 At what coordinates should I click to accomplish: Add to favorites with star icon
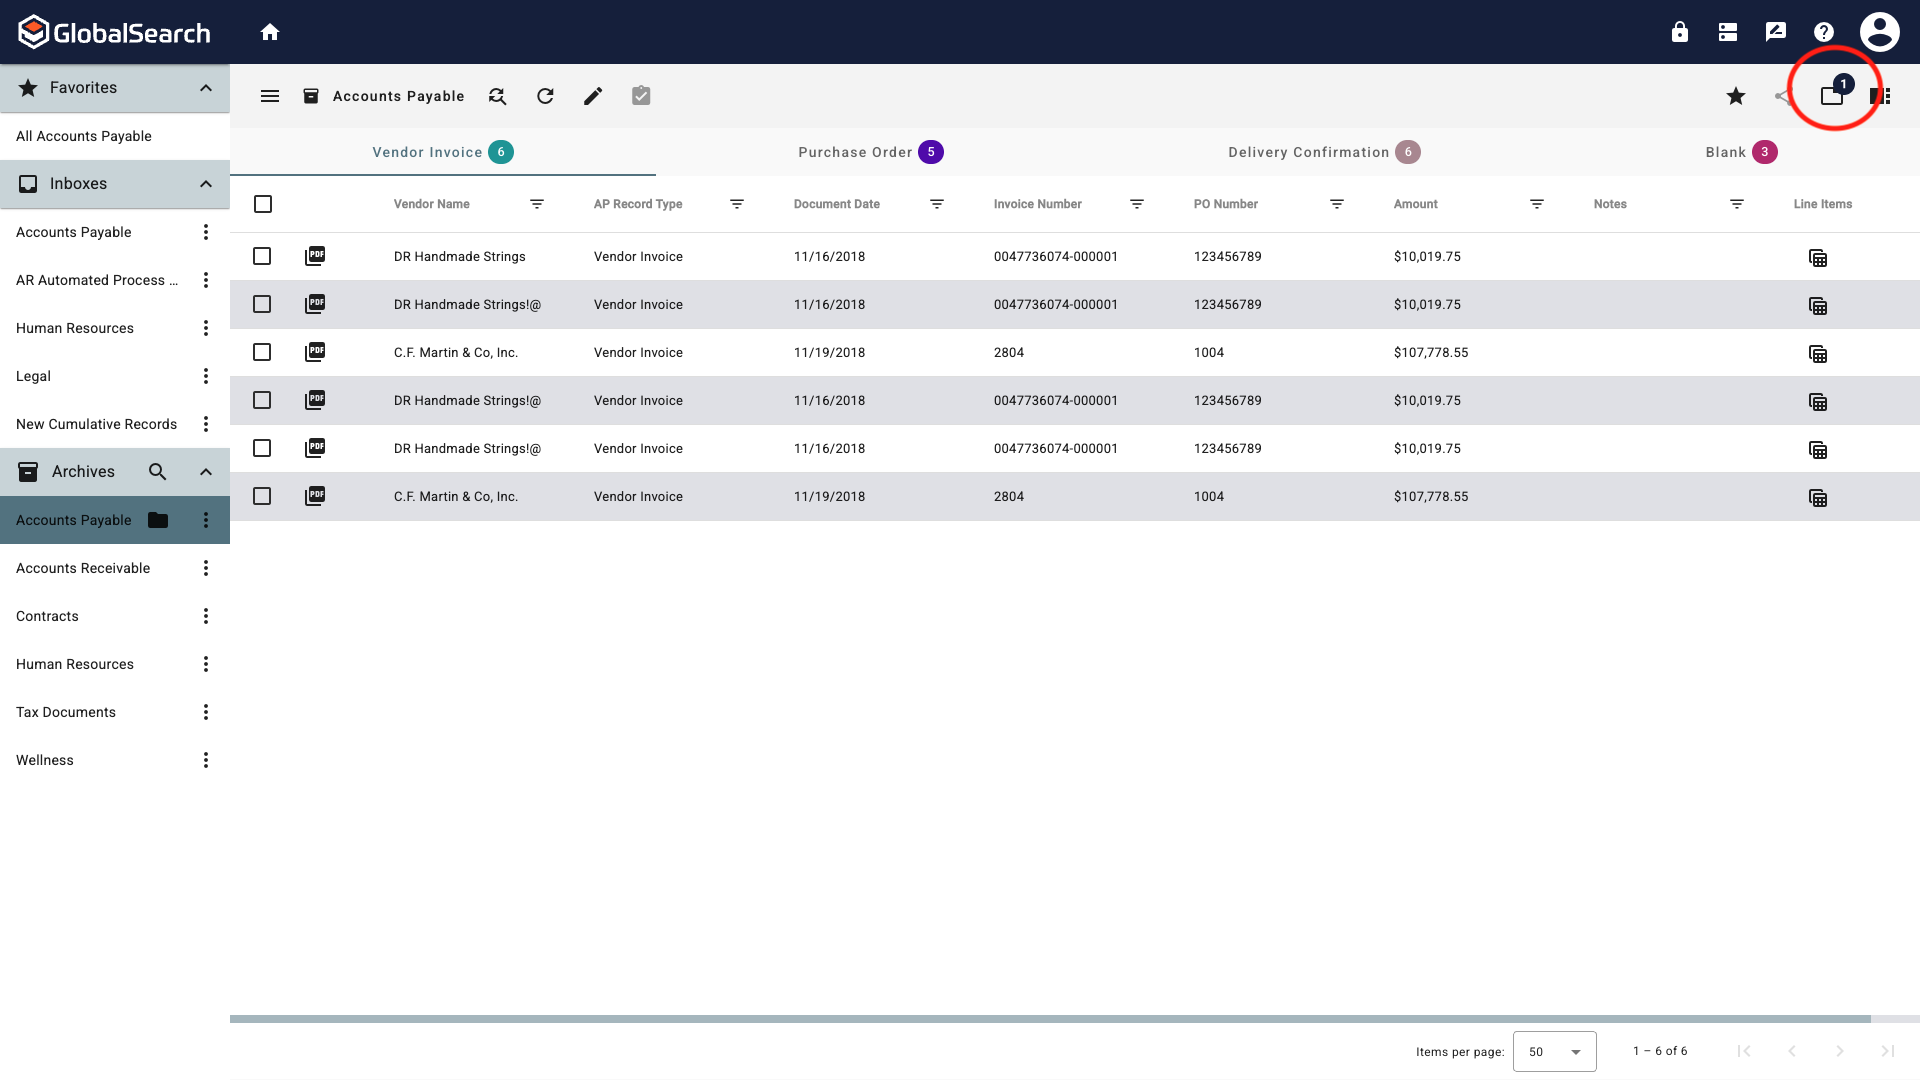(1736, 96)
